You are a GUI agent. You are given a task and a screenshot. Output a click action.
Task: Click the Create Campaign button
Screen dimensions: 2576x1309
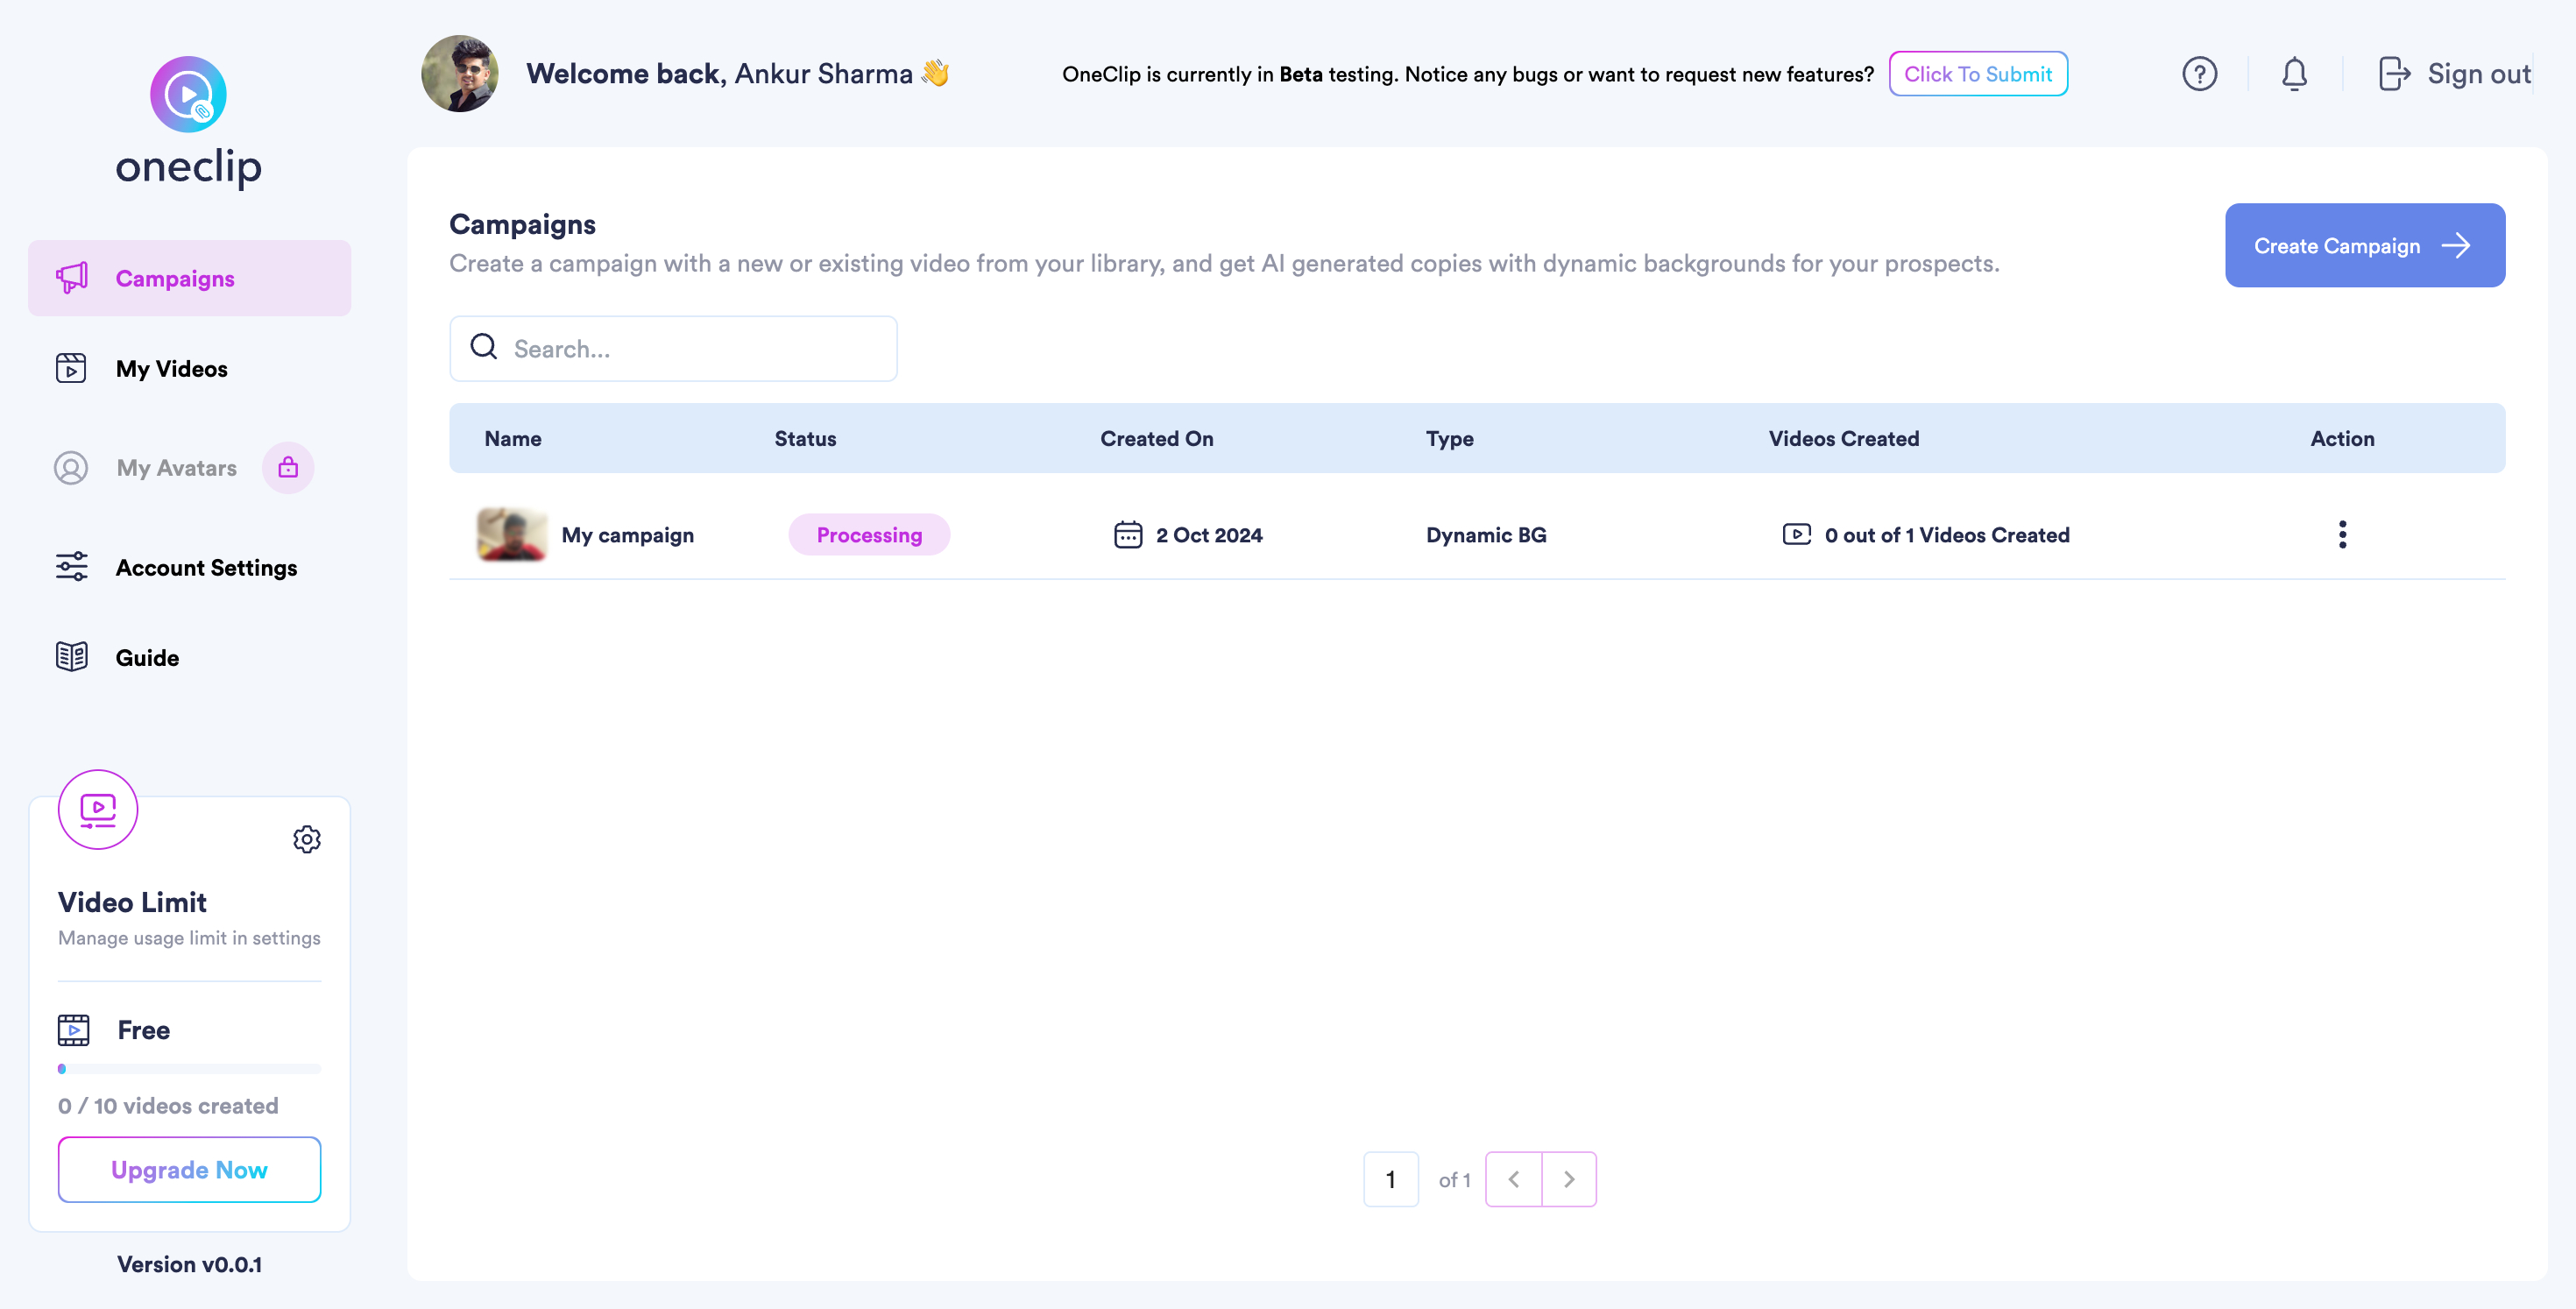coord(2365,245)
